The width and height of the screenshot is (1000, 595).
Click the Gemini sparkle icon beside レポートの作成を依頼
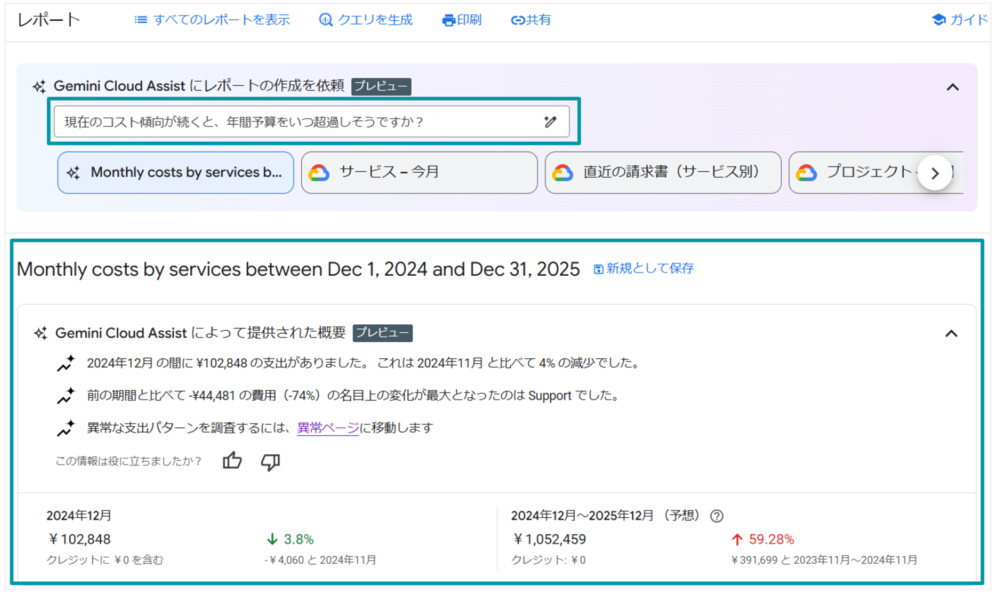pos(39,87)
